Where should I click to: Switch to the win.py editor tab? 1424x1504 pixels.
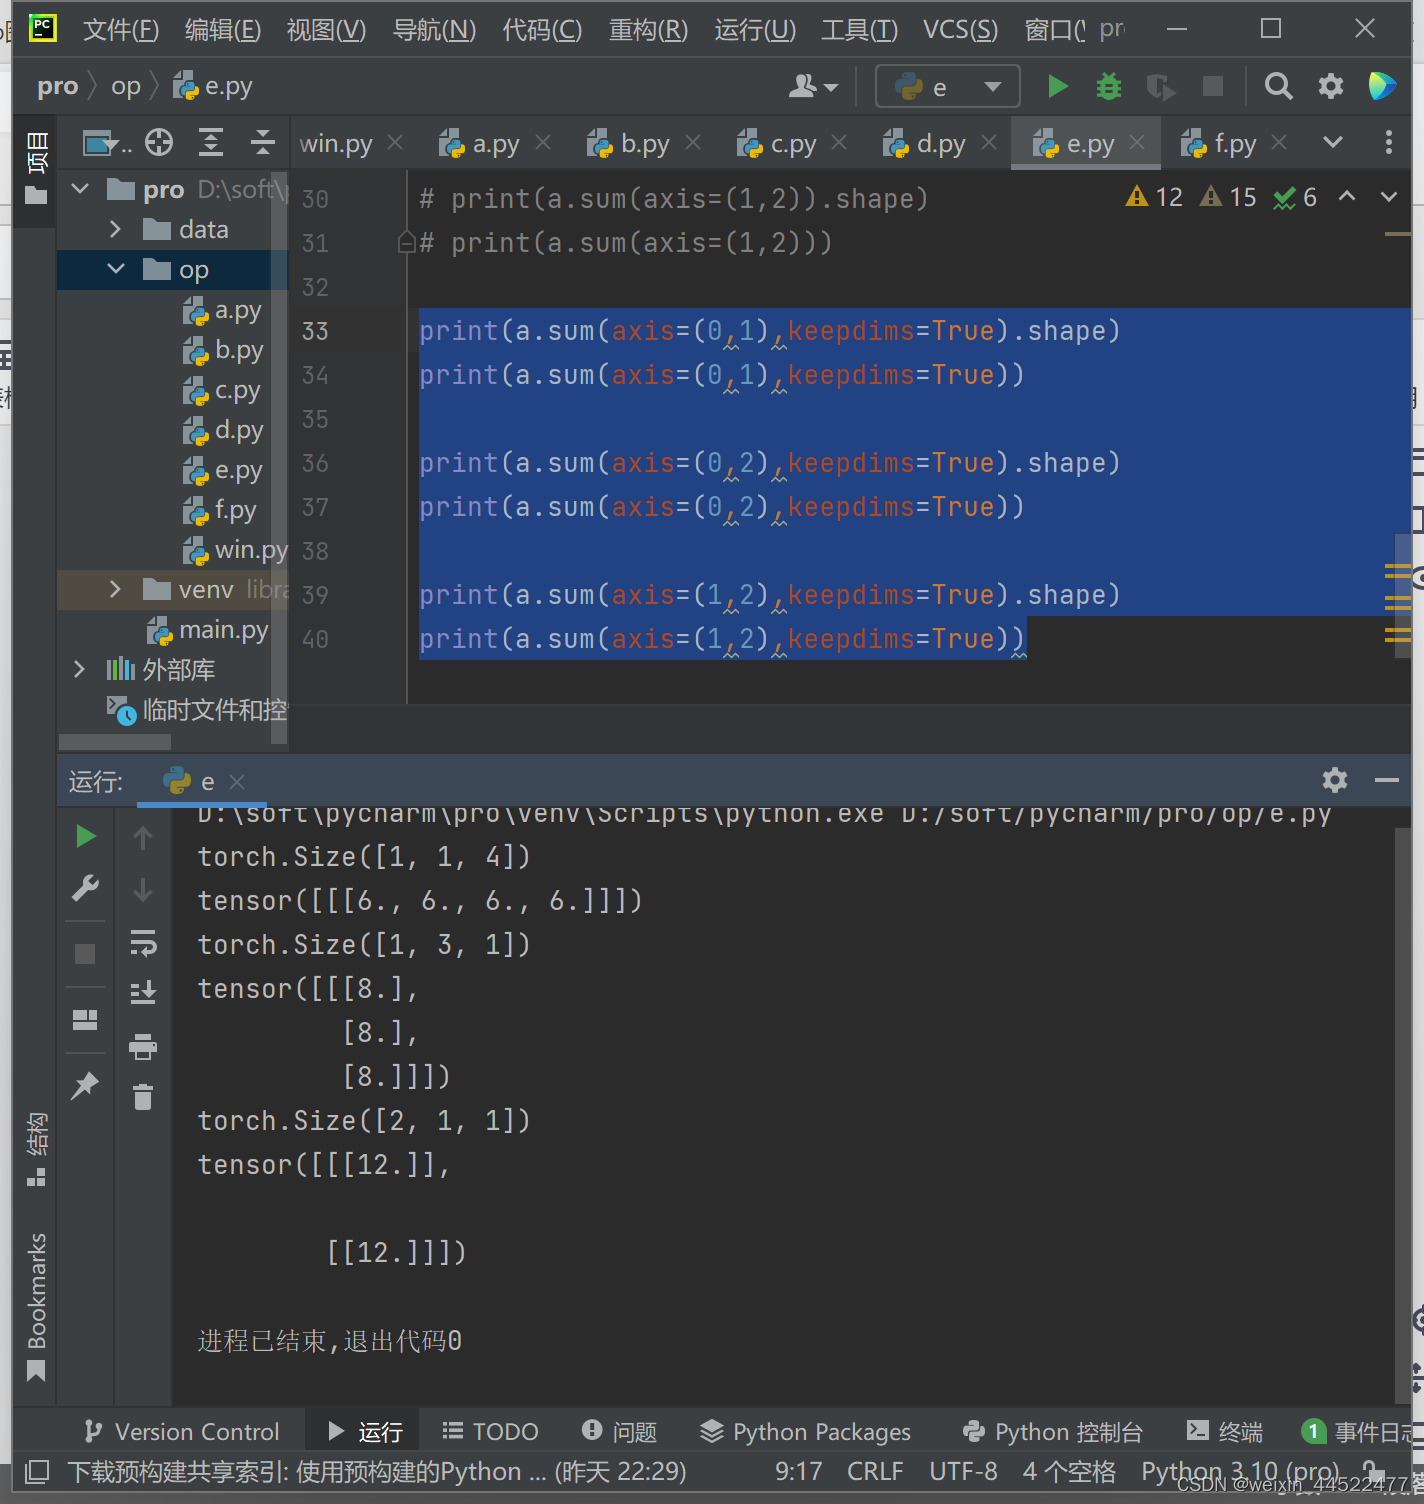click(336, 144)
